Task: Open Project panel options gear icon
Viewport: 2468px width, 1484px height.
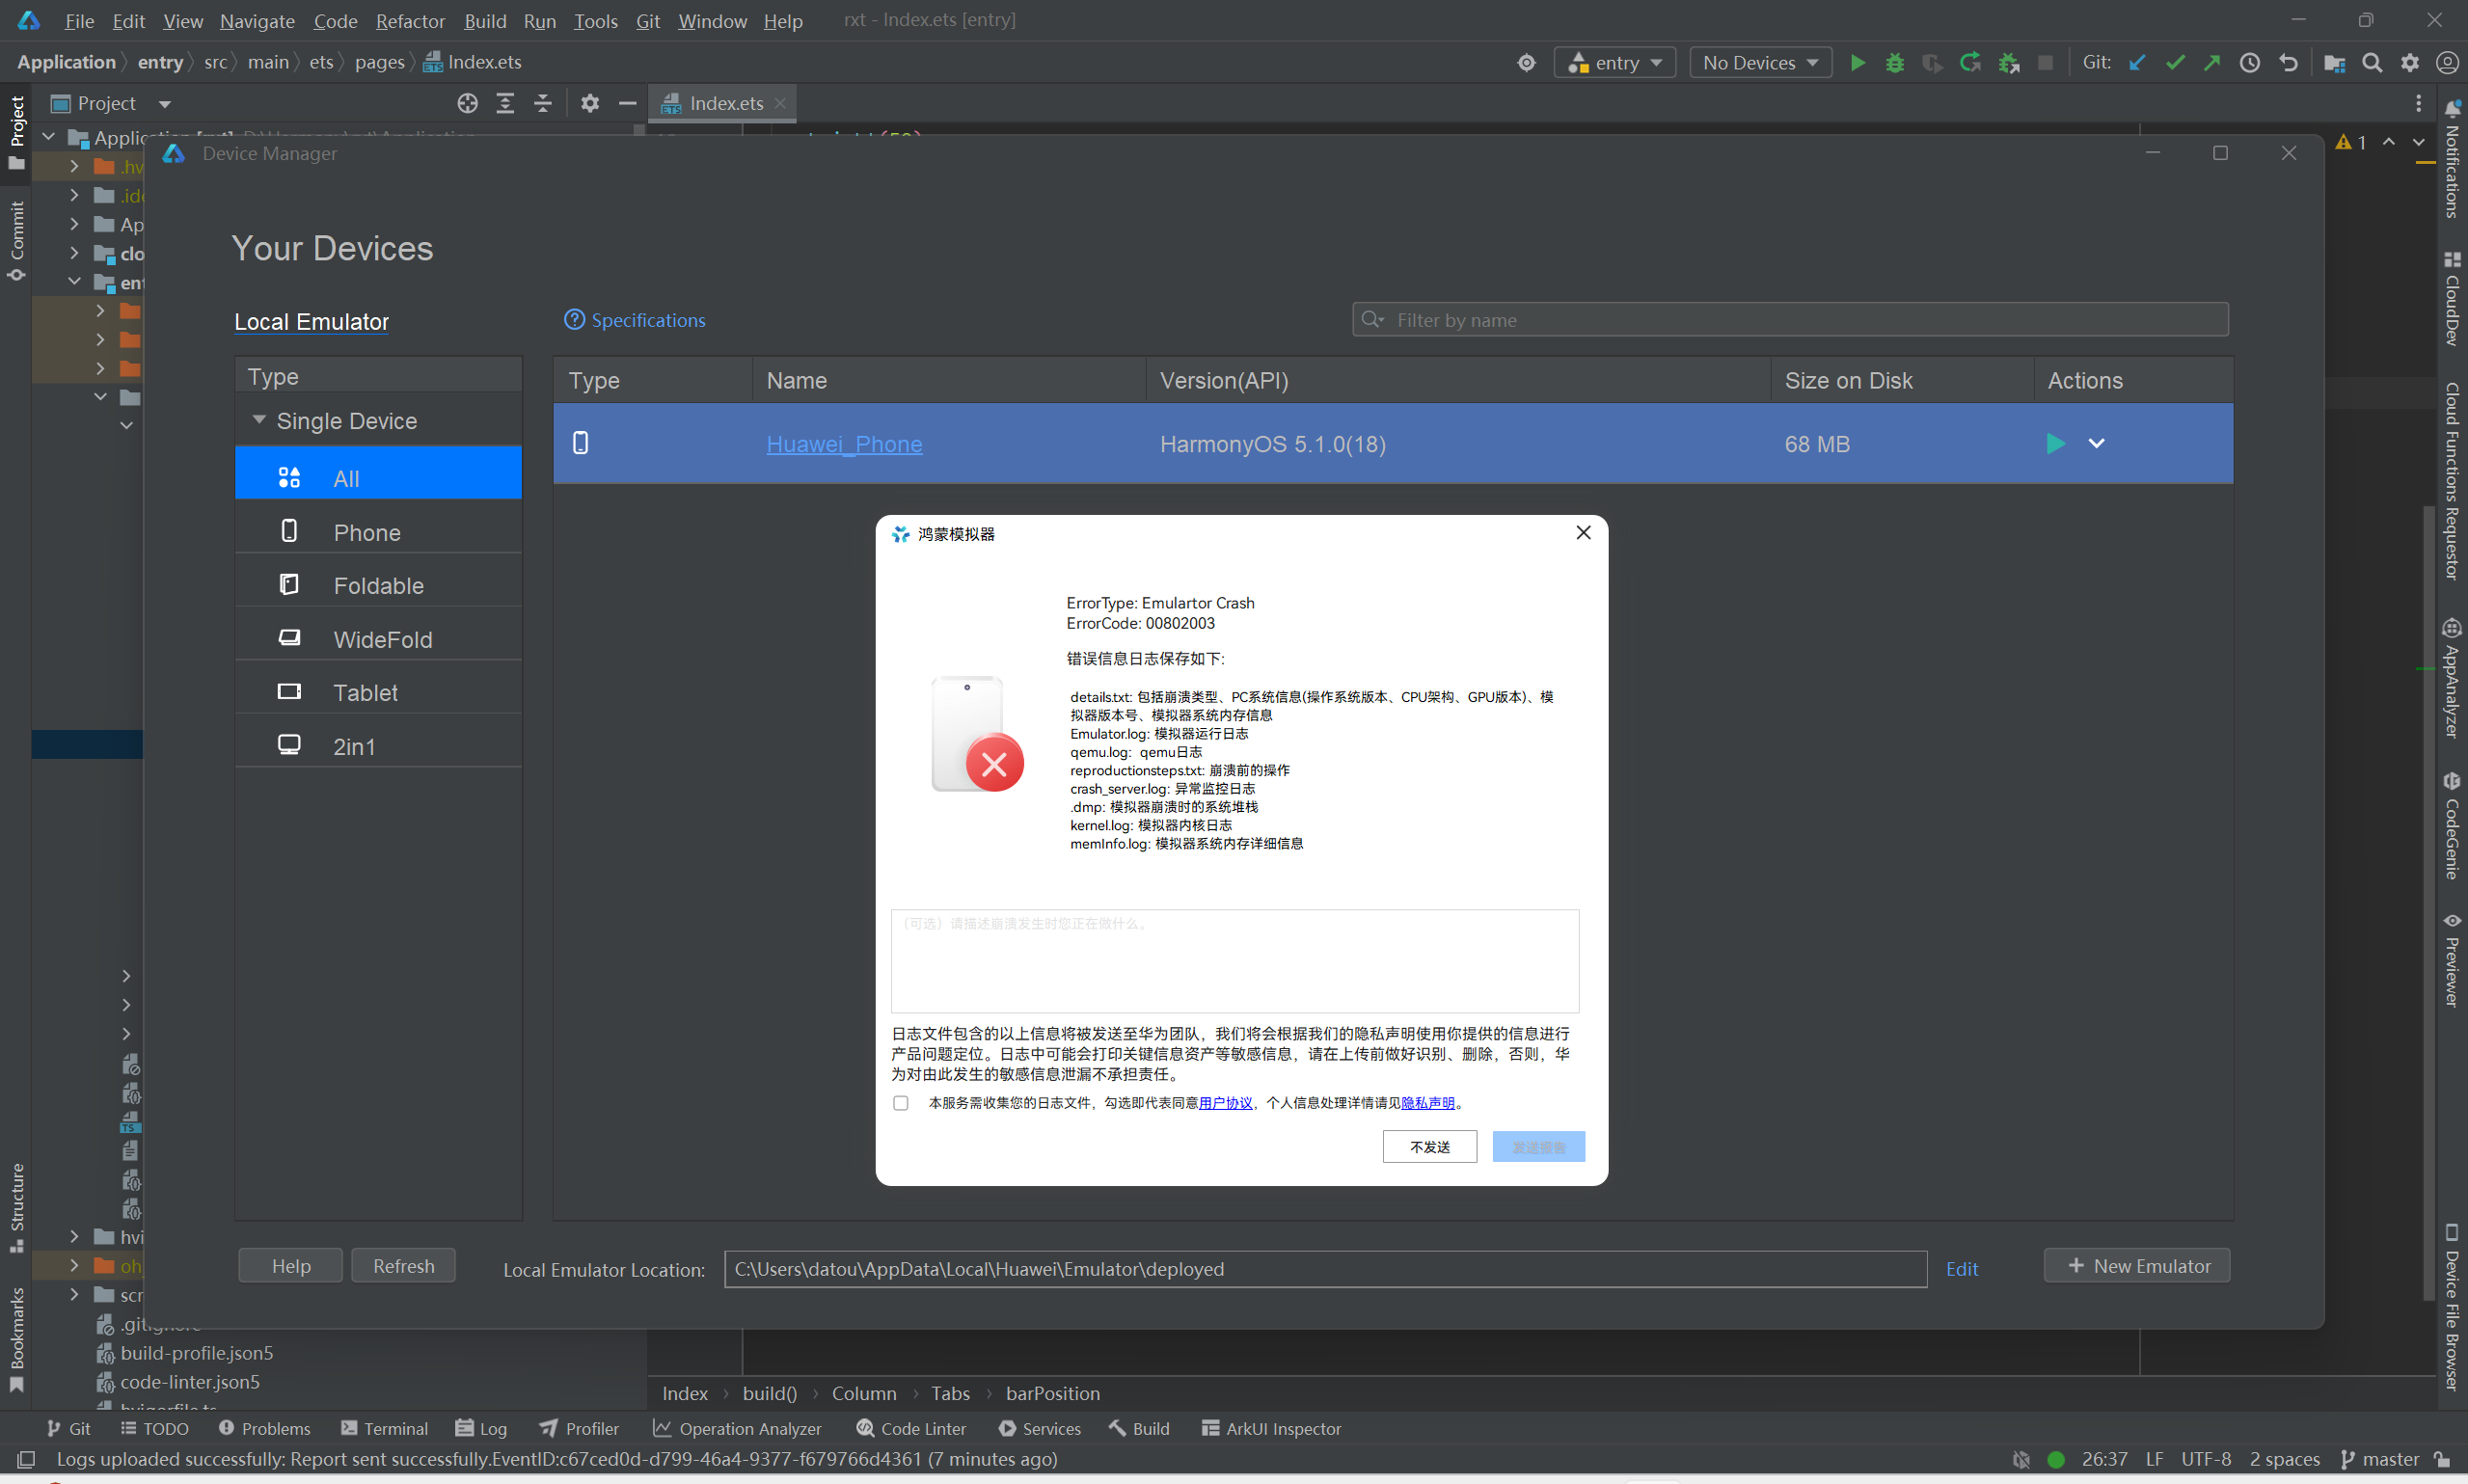Action: [x=590, y=103]
